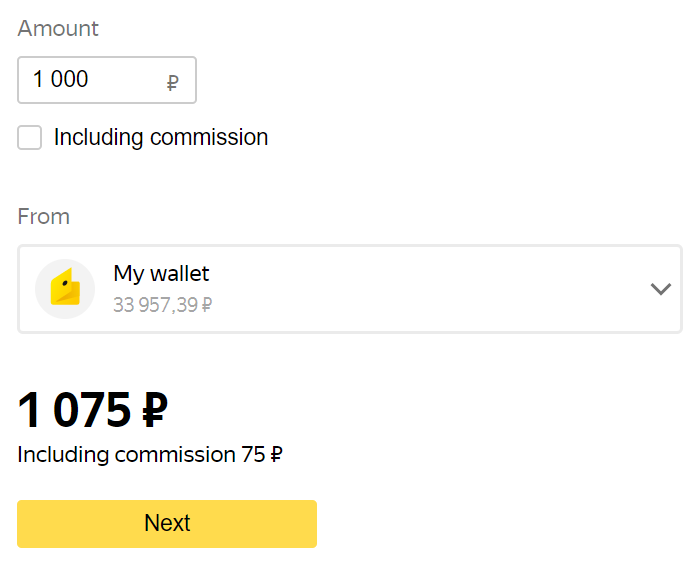
Task: Place cursor on the 1 000 value
Action: tap(60, 79)
